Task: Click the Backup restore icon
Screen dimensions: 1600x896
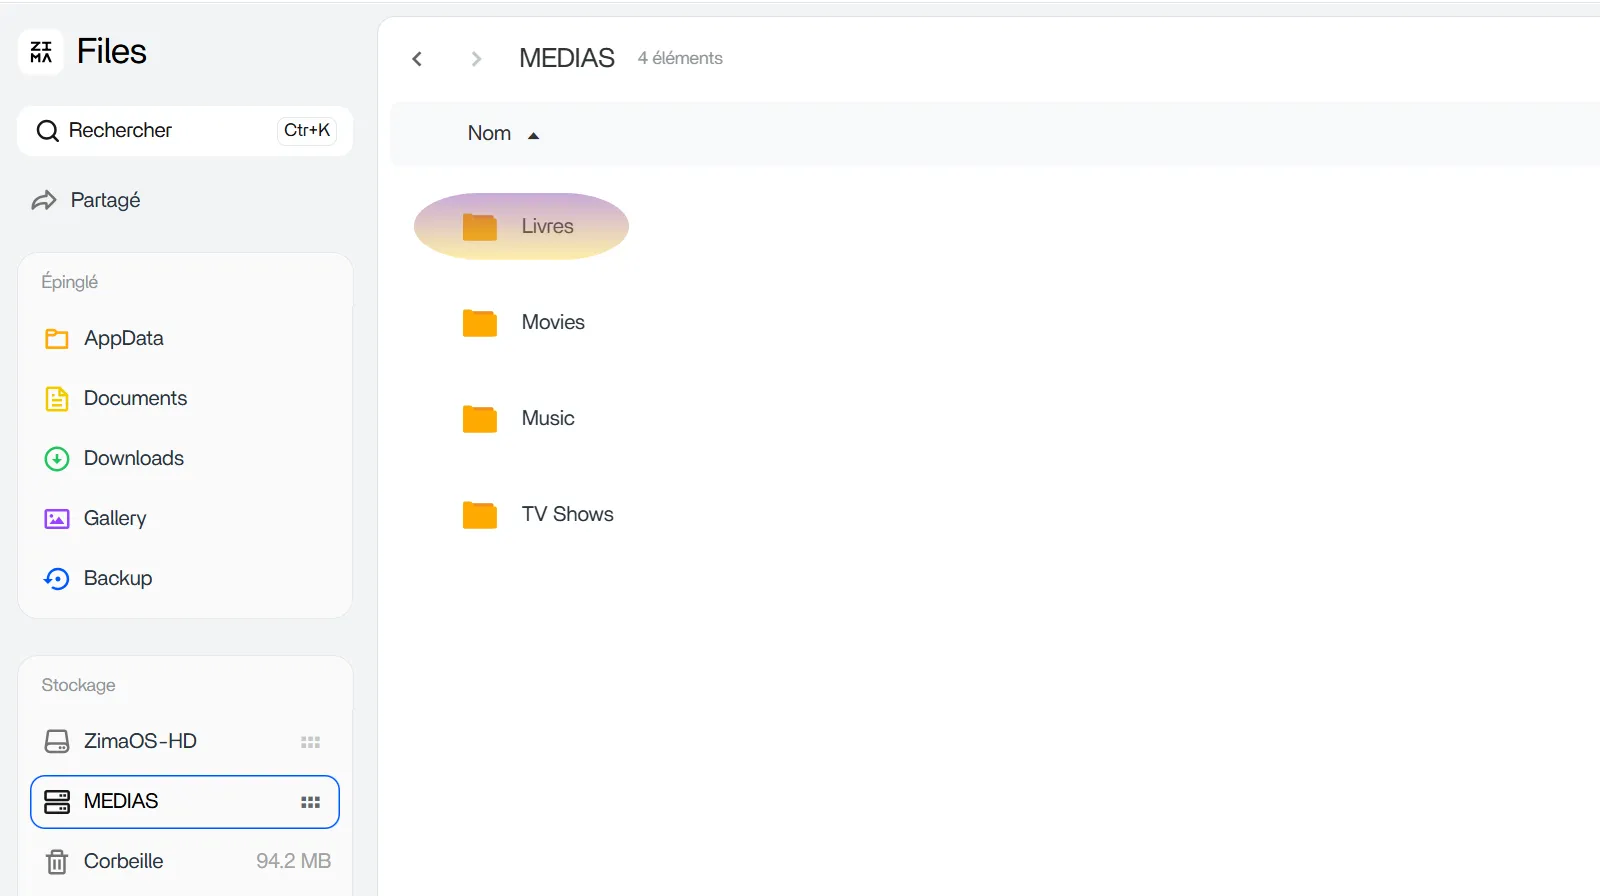Action: 57,579
